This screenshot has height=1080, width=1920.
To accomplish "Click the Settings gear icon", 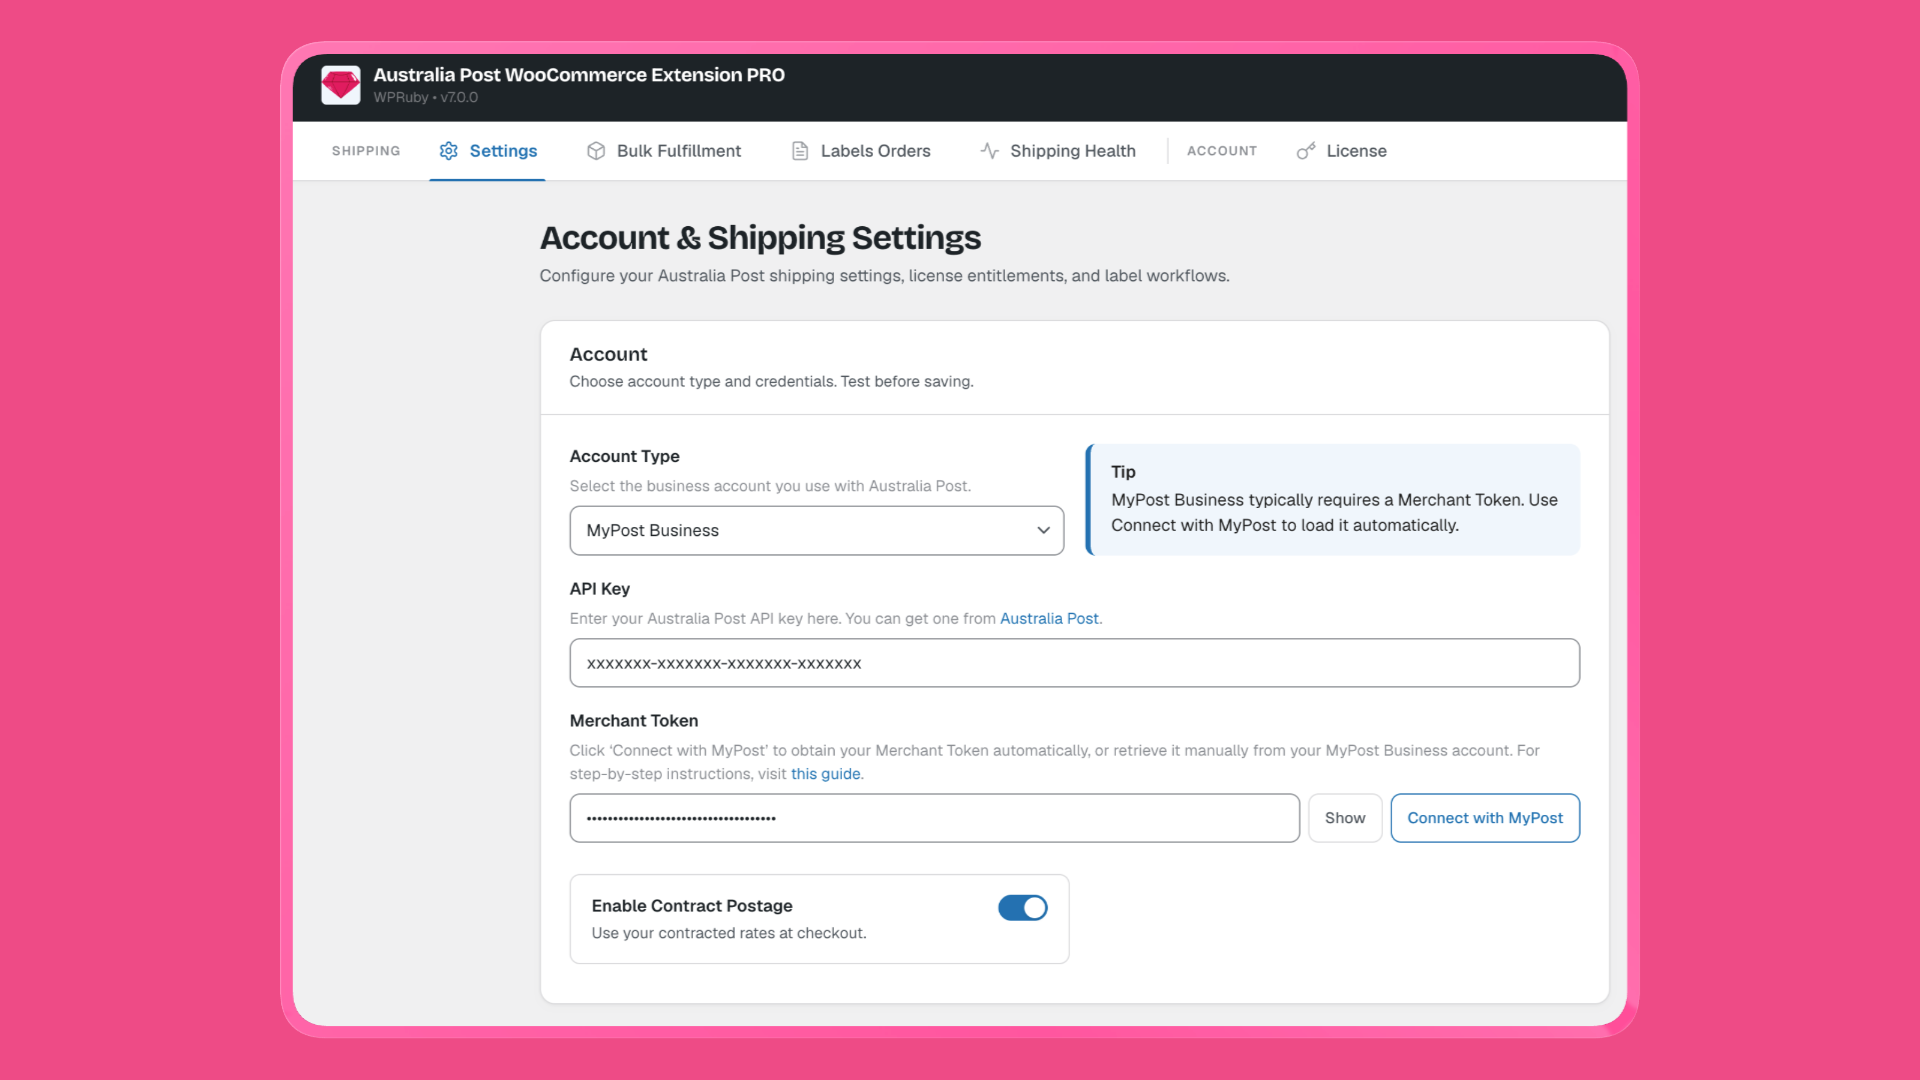I will point(449,151).
